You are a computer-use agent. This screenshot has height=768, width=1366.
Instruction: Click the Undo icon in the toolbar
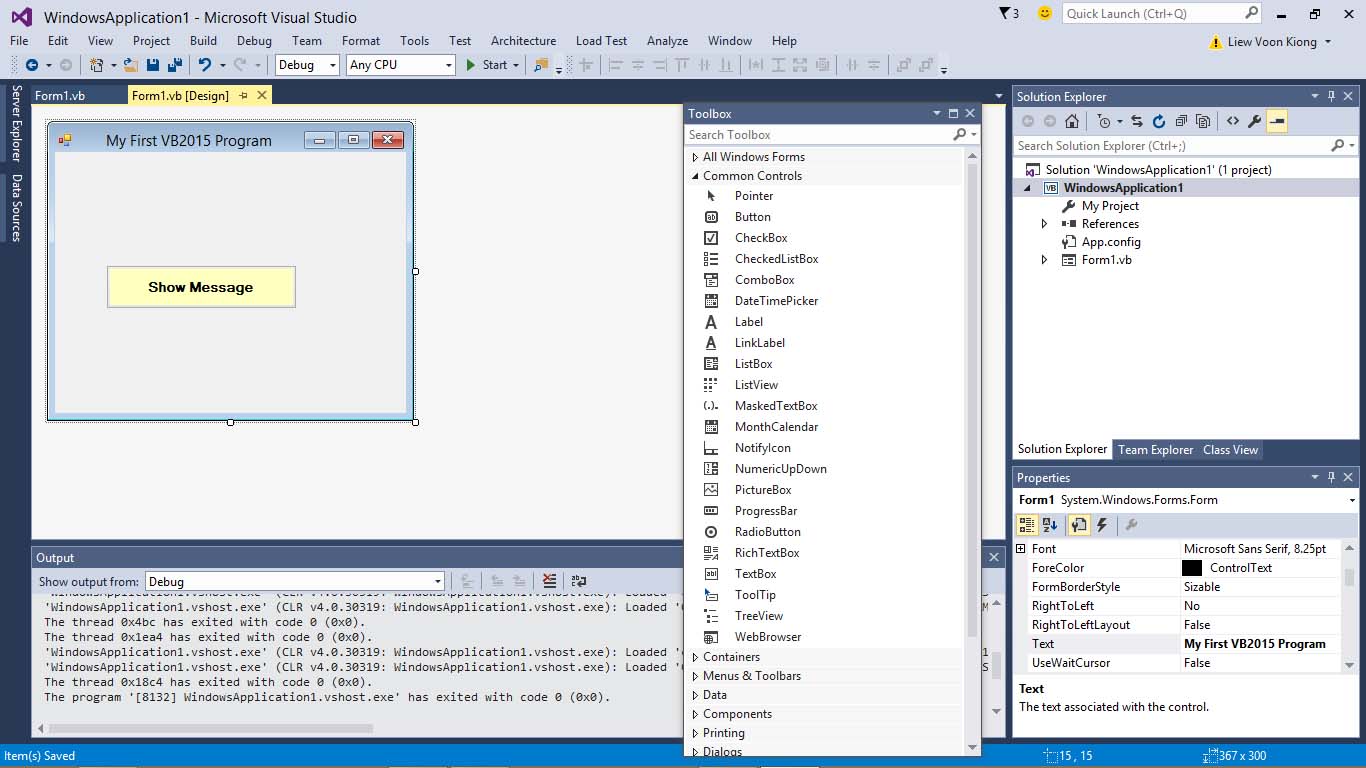click(206, 64)
